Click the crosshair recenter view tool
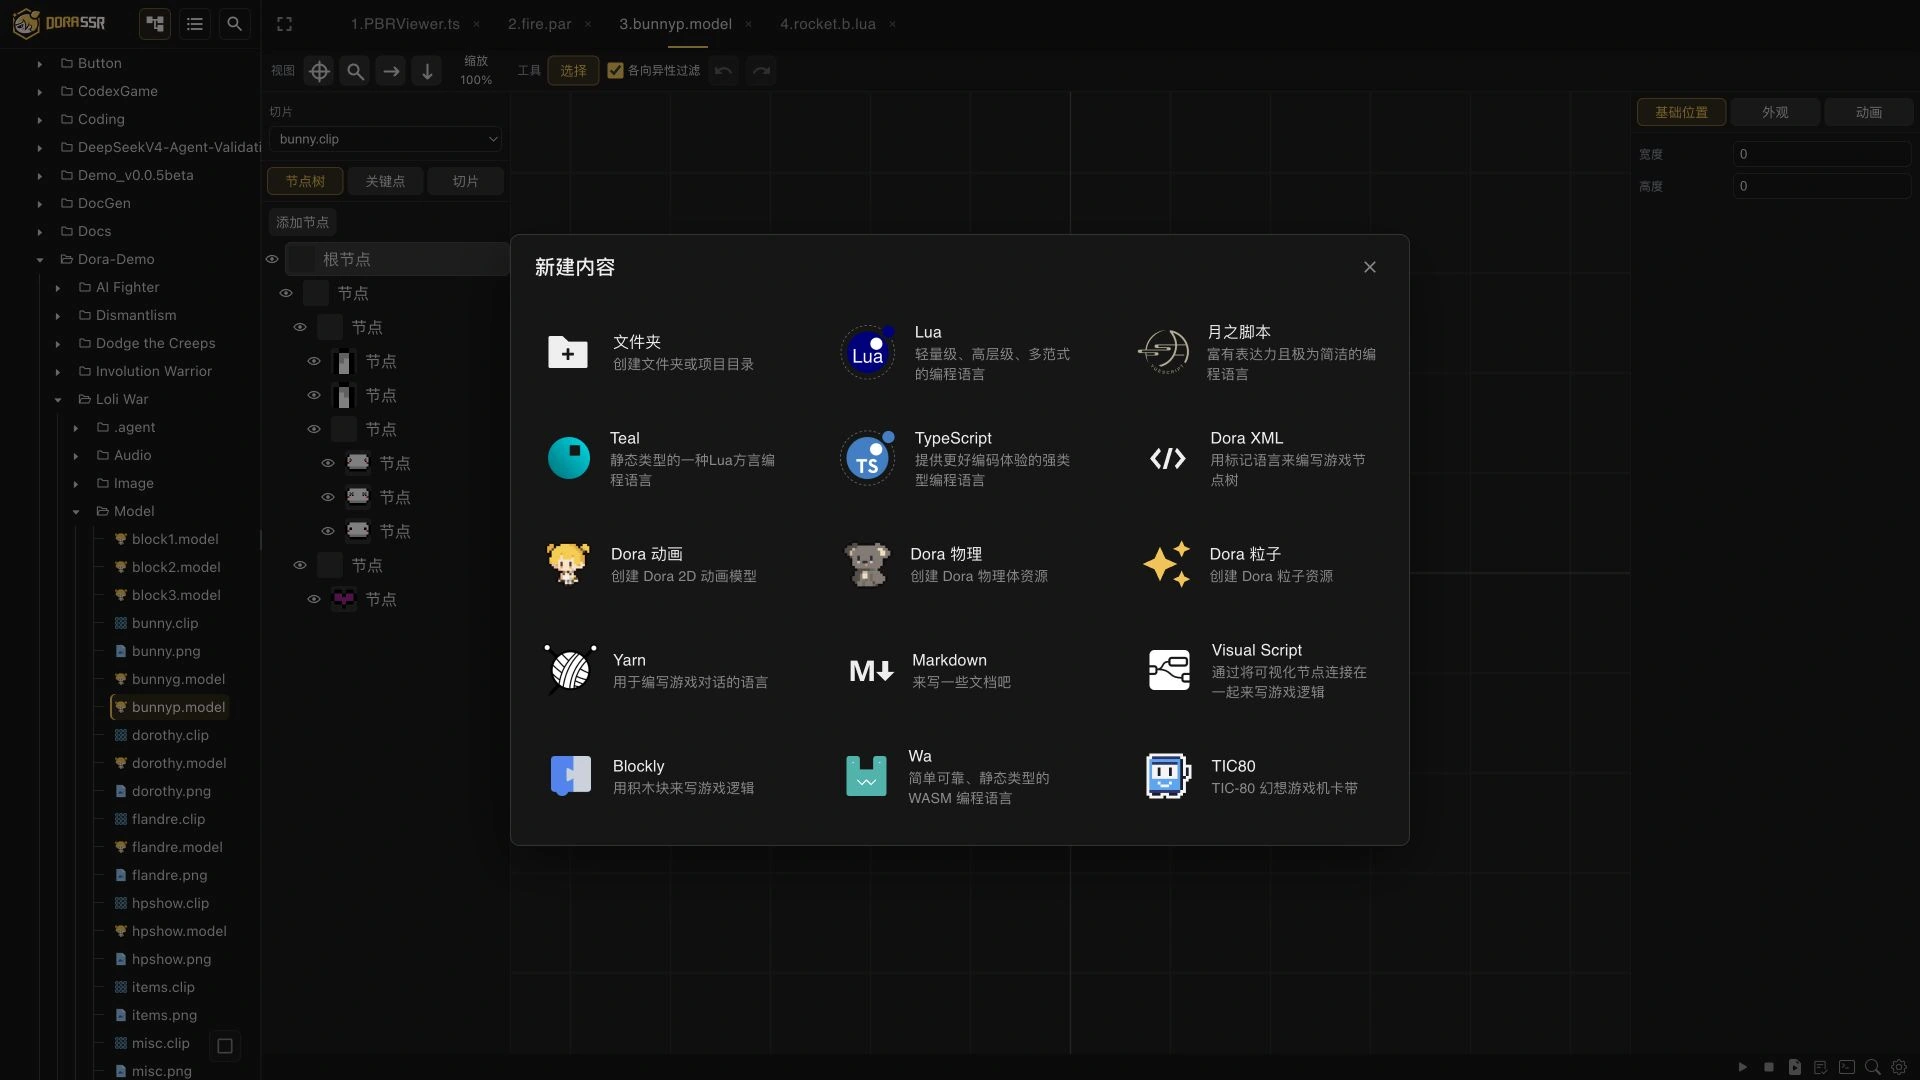Screen dimensions: 1920x1080 [x=319, y=71]
